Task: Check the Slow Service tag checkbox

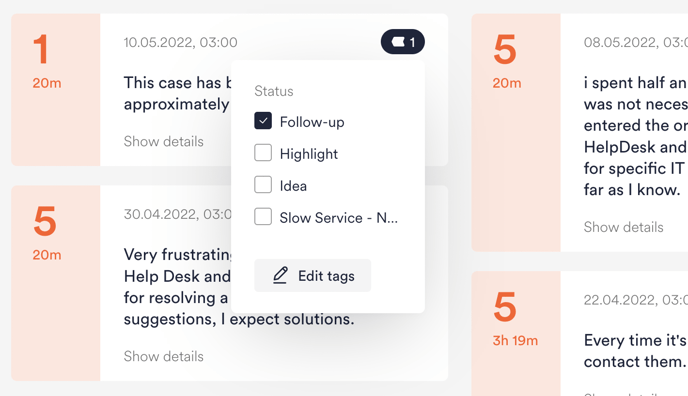Action: pyautogui.click(x=263, y=217)
